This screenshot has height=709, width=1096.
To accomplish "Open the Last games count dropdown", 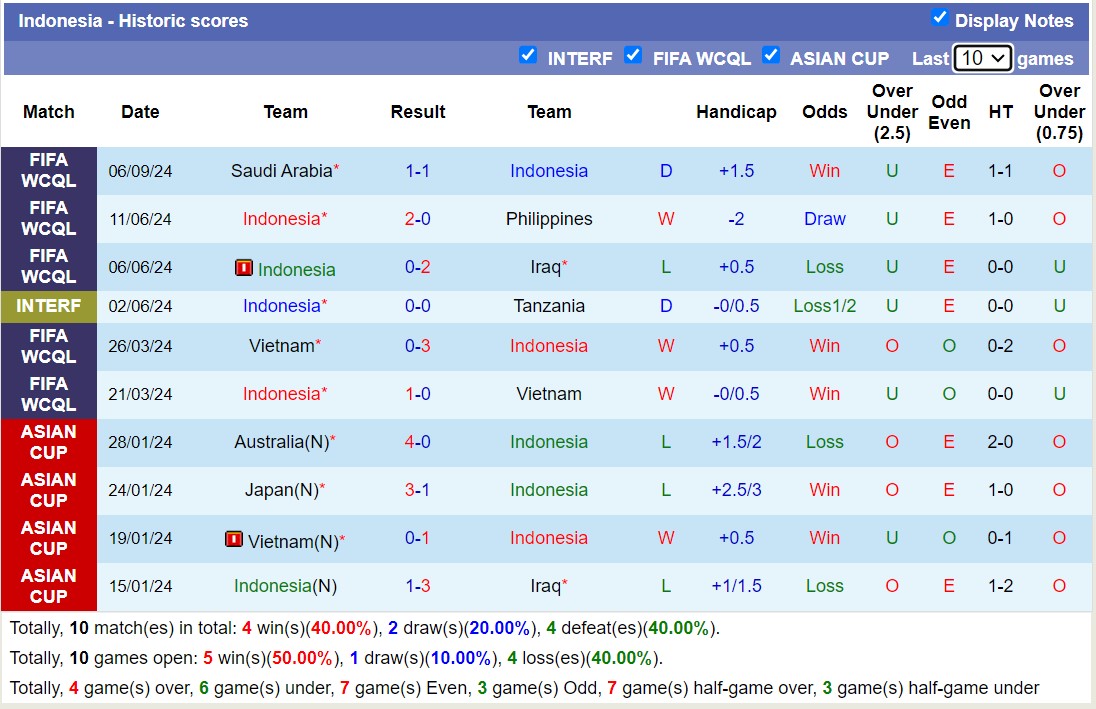I will coord(982,58).
